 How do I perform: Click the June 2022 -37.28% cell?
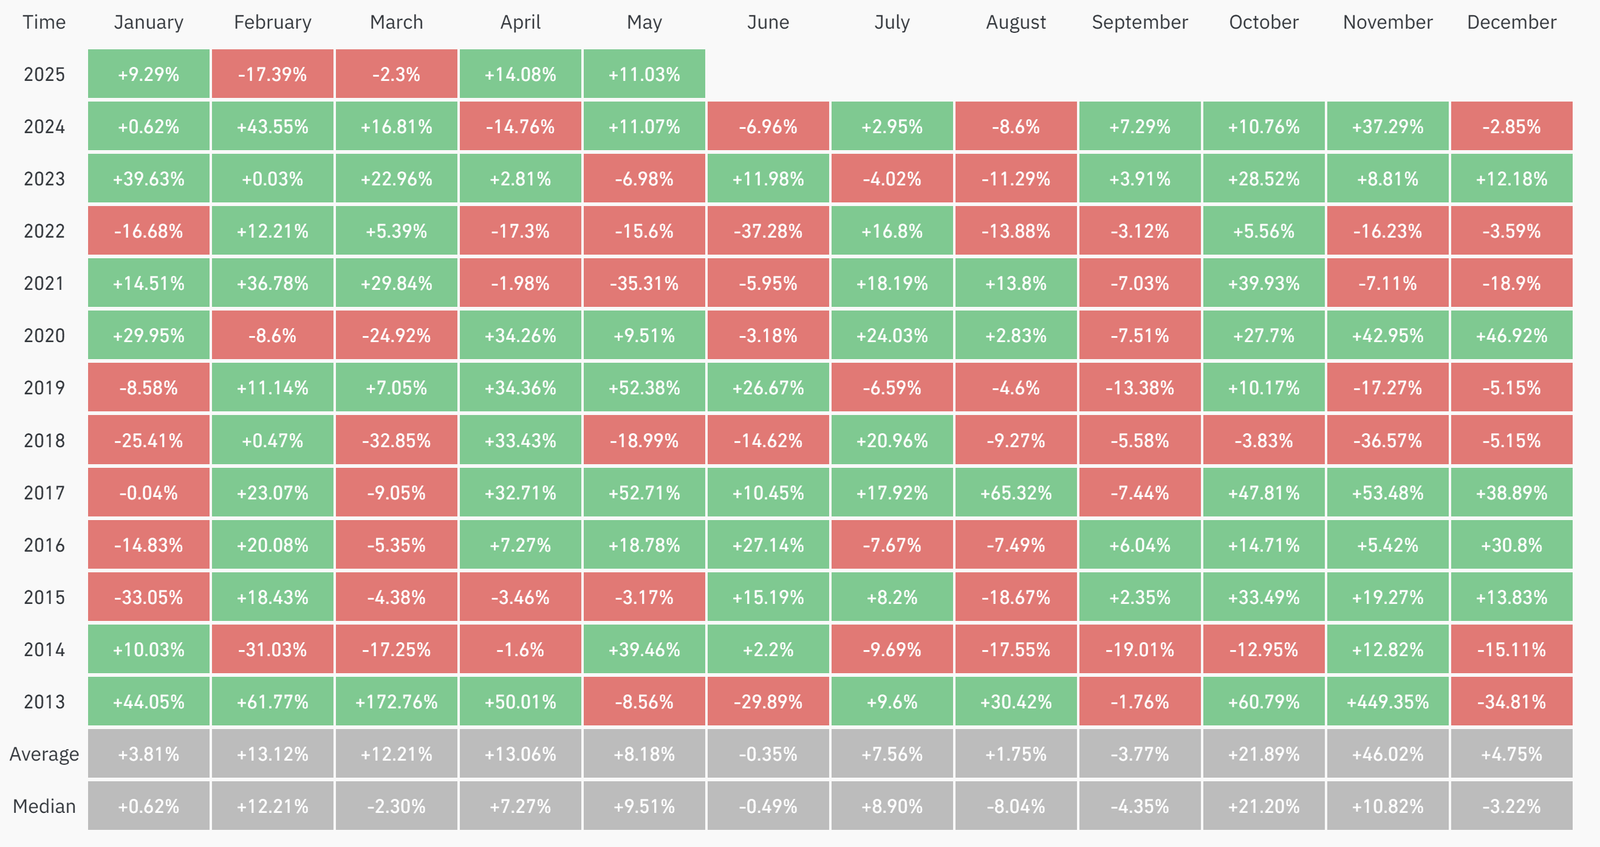[768, 231]
